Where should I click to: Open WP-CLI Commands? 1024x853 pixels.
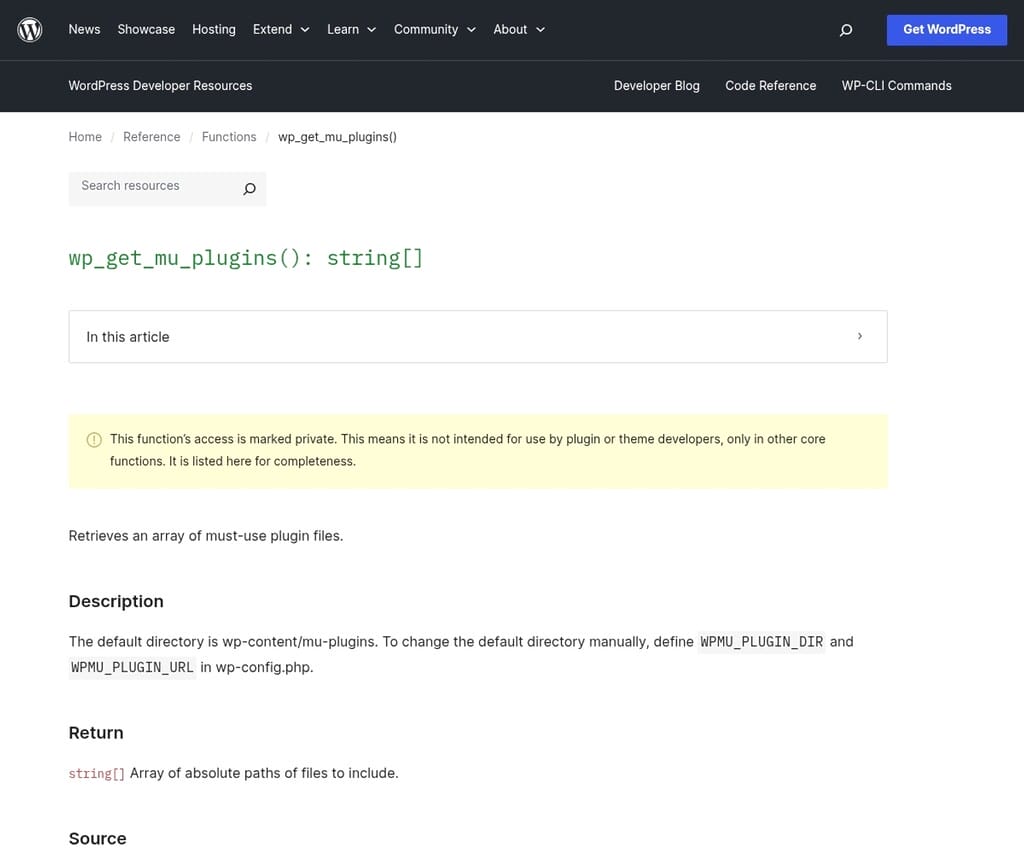896,85
